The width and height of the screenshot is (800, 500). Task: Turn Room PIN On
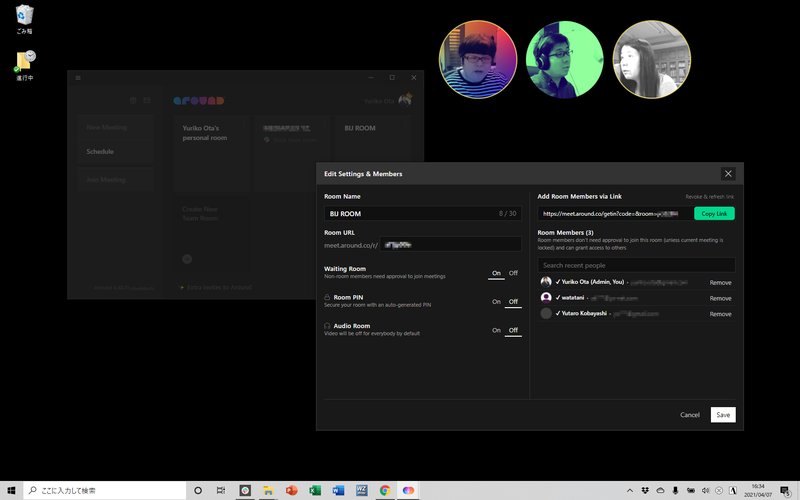tap(496, 302)
